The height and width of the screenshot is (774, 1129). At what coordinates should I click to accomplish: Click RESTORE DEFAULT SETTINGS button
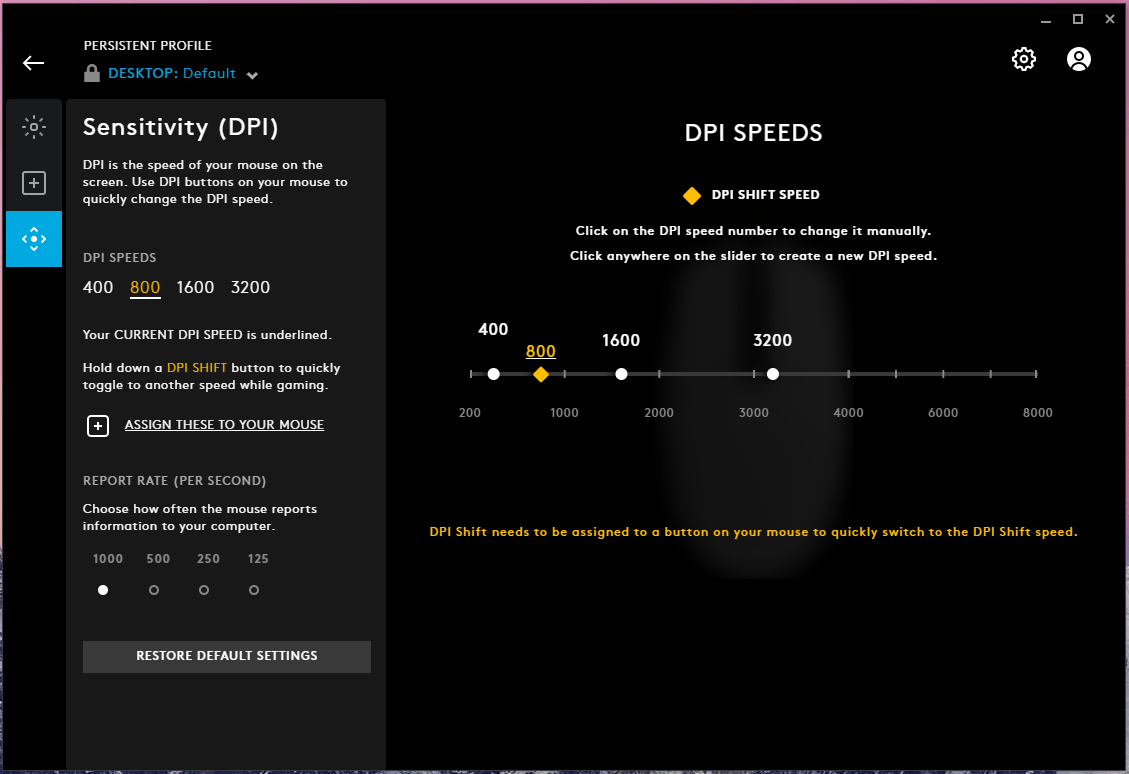coord(227,657)
